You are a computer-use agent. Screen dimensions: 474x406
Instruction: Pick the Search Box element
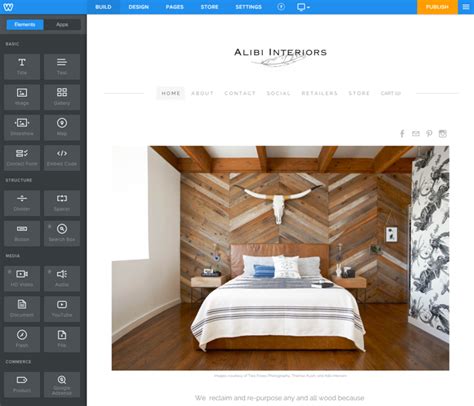pyautogui.click(x=62, y=233)
